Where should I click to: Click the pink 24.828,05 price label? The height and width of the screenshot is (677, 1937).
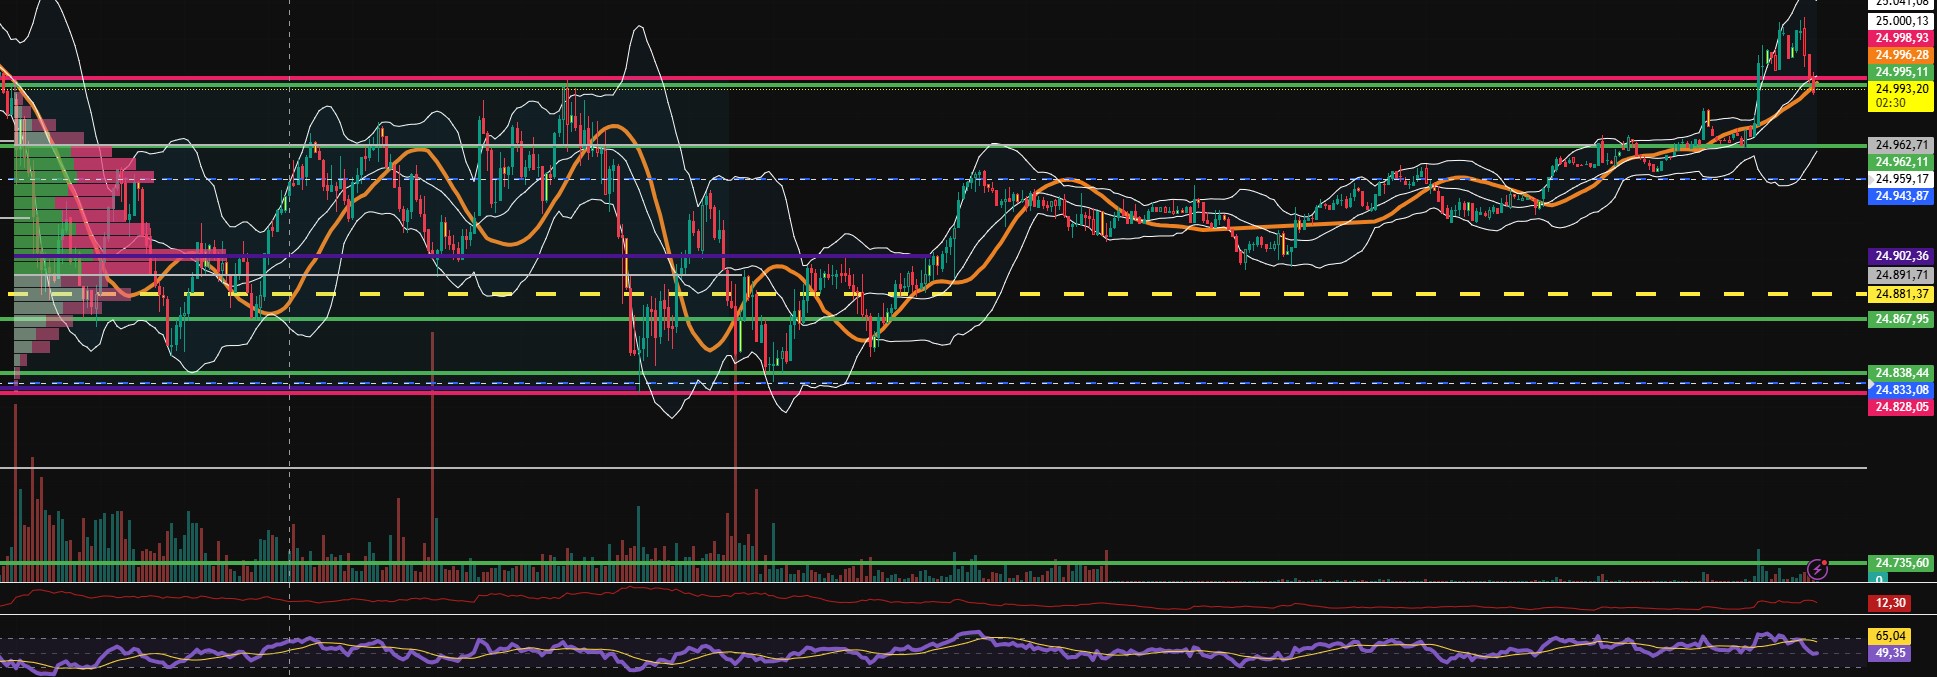[1900, 407]
